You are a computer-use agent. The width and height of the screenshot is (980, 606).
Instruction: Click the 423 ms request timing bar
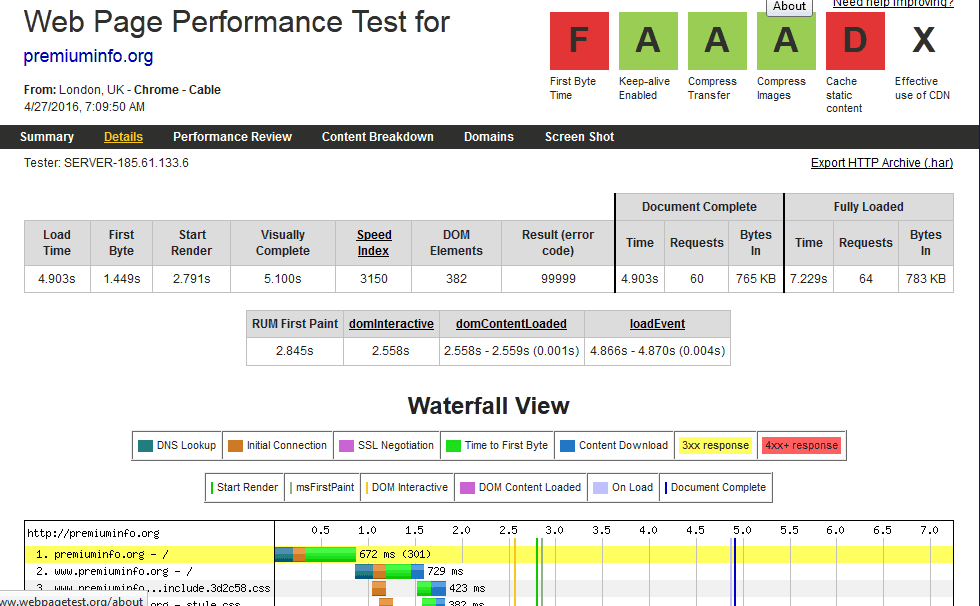(x=431, y=589)
